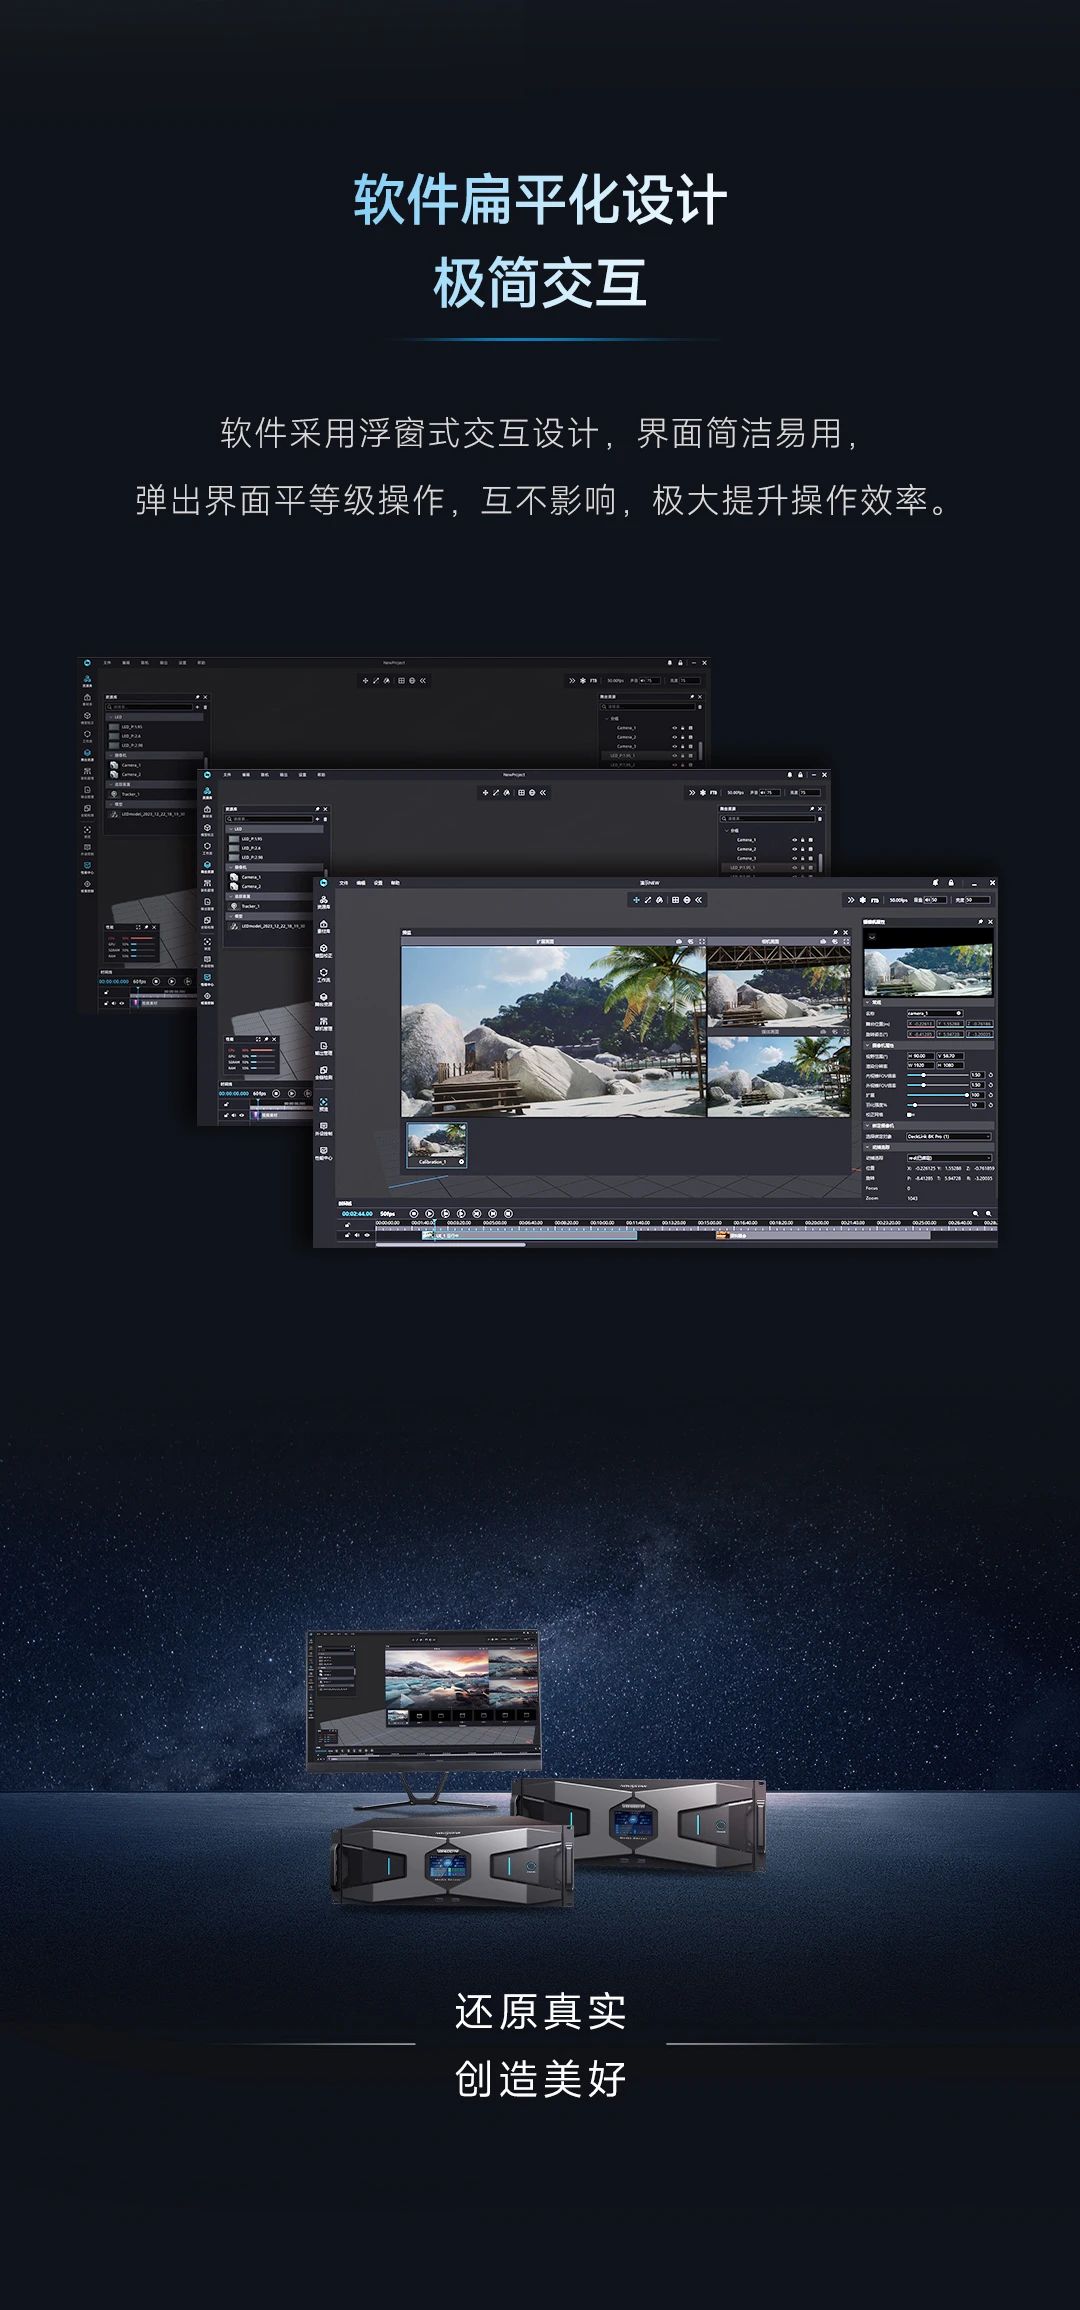
Task: Click the lock icon in front window title bar
Action: (x=951, y=883)
